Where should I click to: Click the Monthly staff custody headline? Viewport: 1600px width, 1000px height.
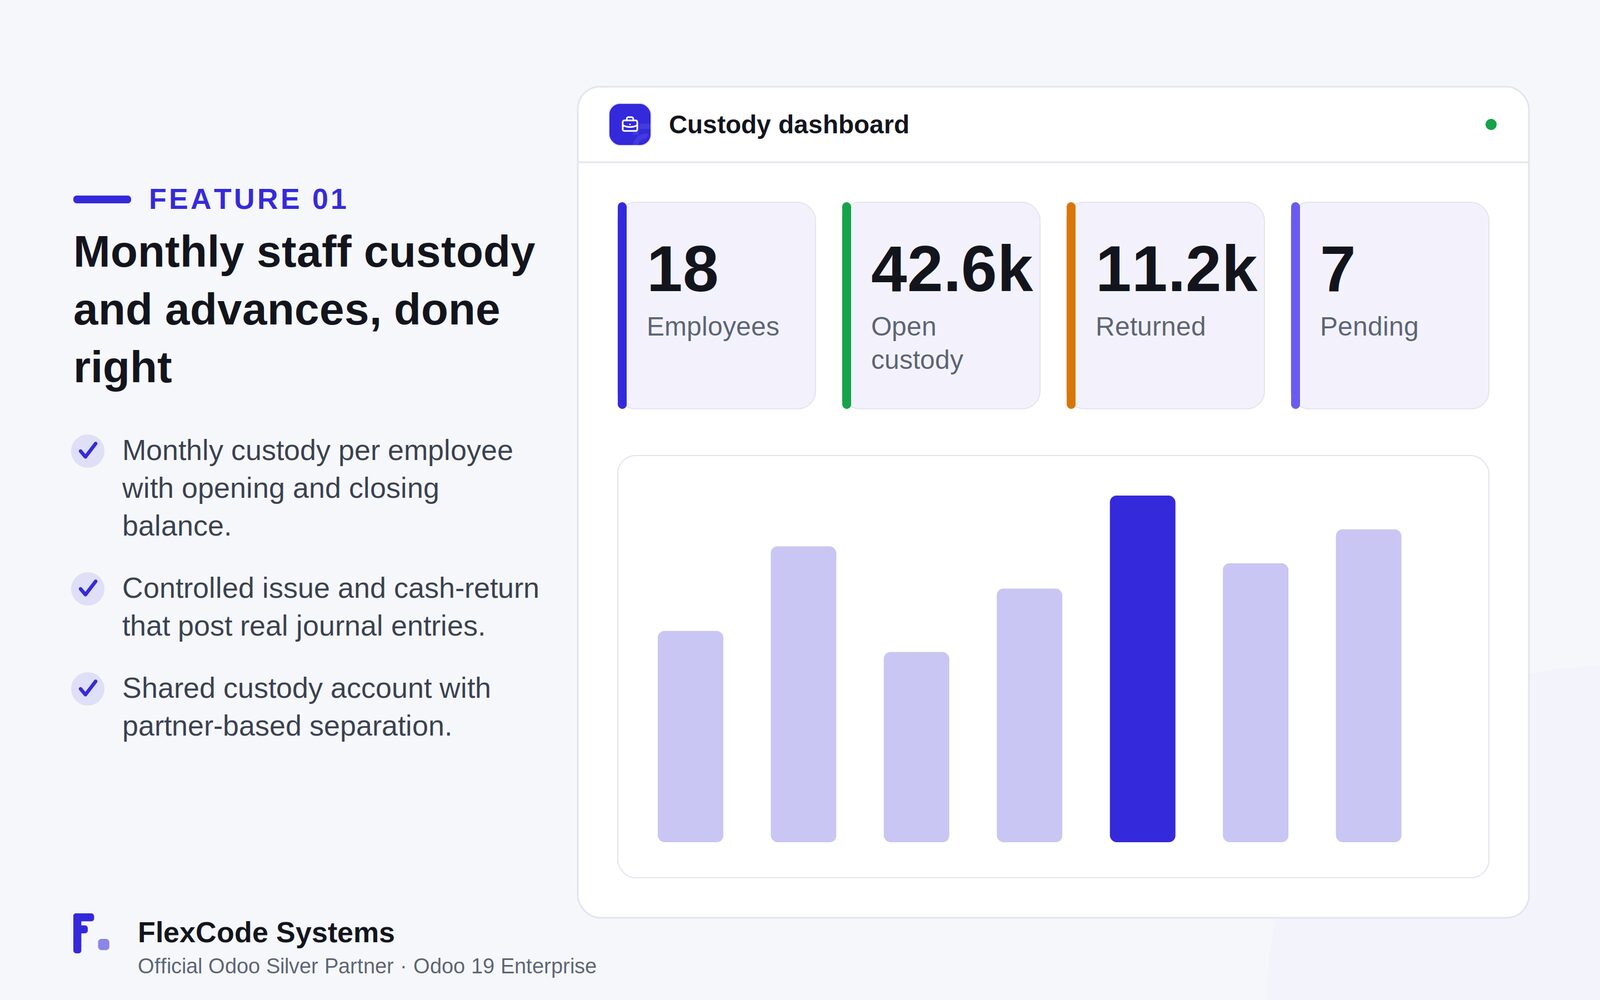[305, 310]
